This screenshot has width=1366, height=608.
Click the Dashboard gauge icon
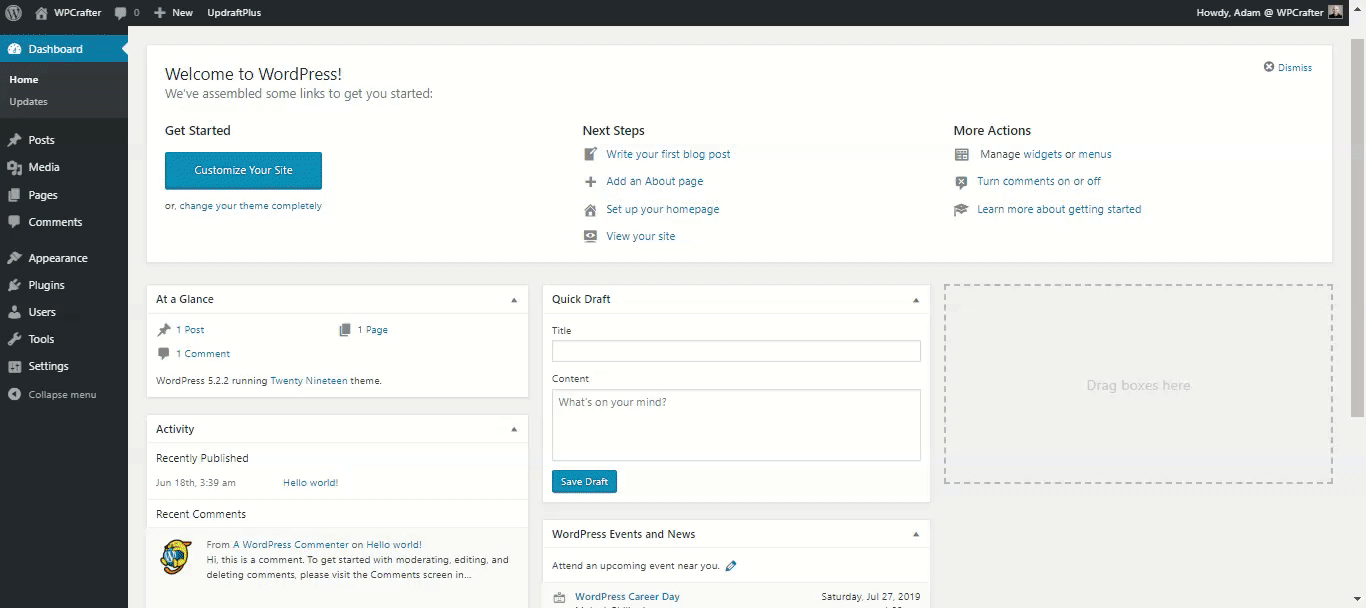(x=14, y=49)
